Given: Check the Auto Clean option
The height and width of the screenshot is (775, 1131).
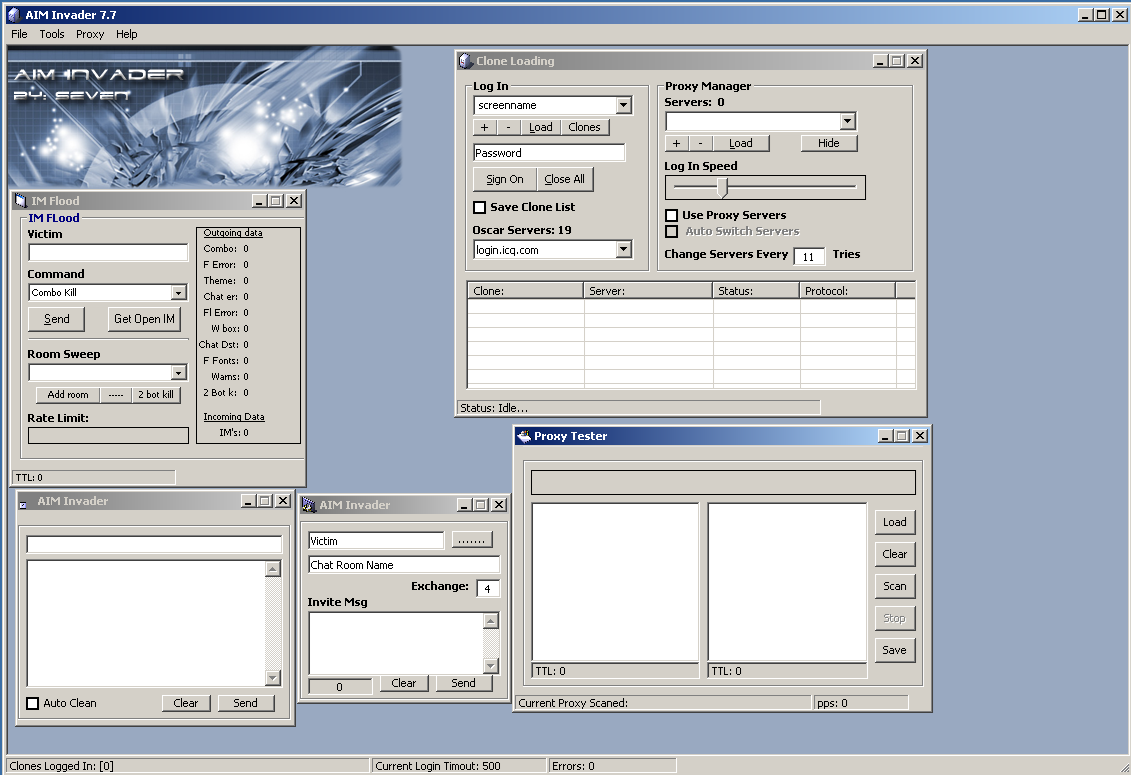Looking at the screenshot, I should pyautogui.click(x=33, y=703).
